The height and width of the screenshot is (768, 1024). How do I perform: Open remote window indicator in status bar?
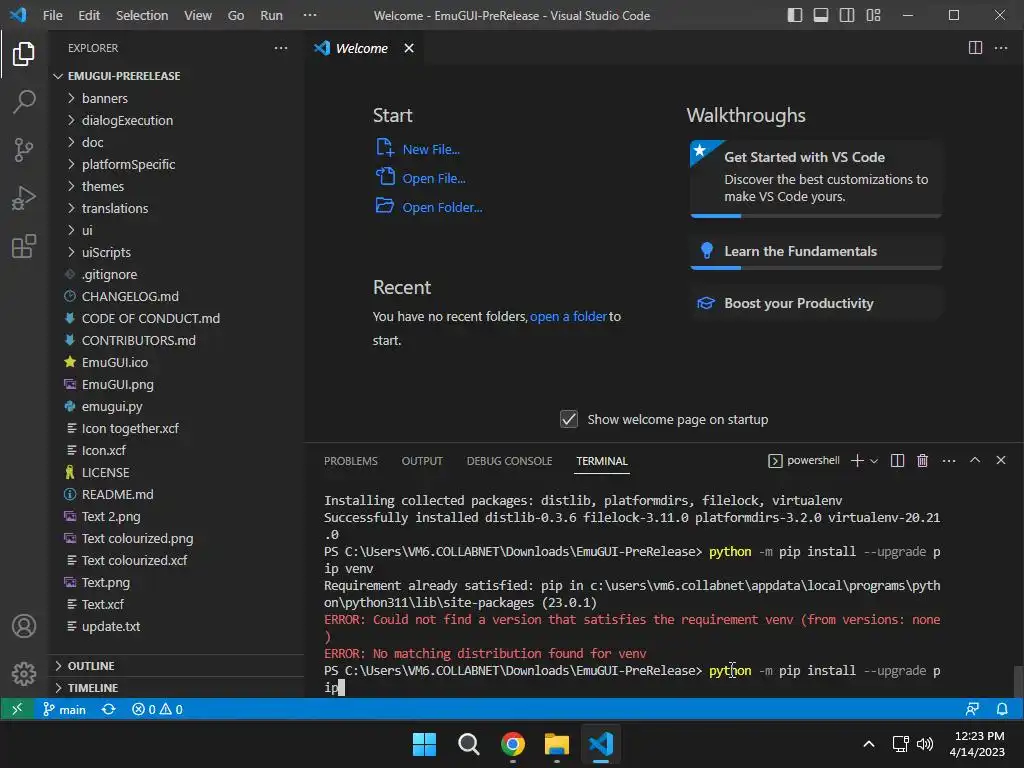[17, 709]
